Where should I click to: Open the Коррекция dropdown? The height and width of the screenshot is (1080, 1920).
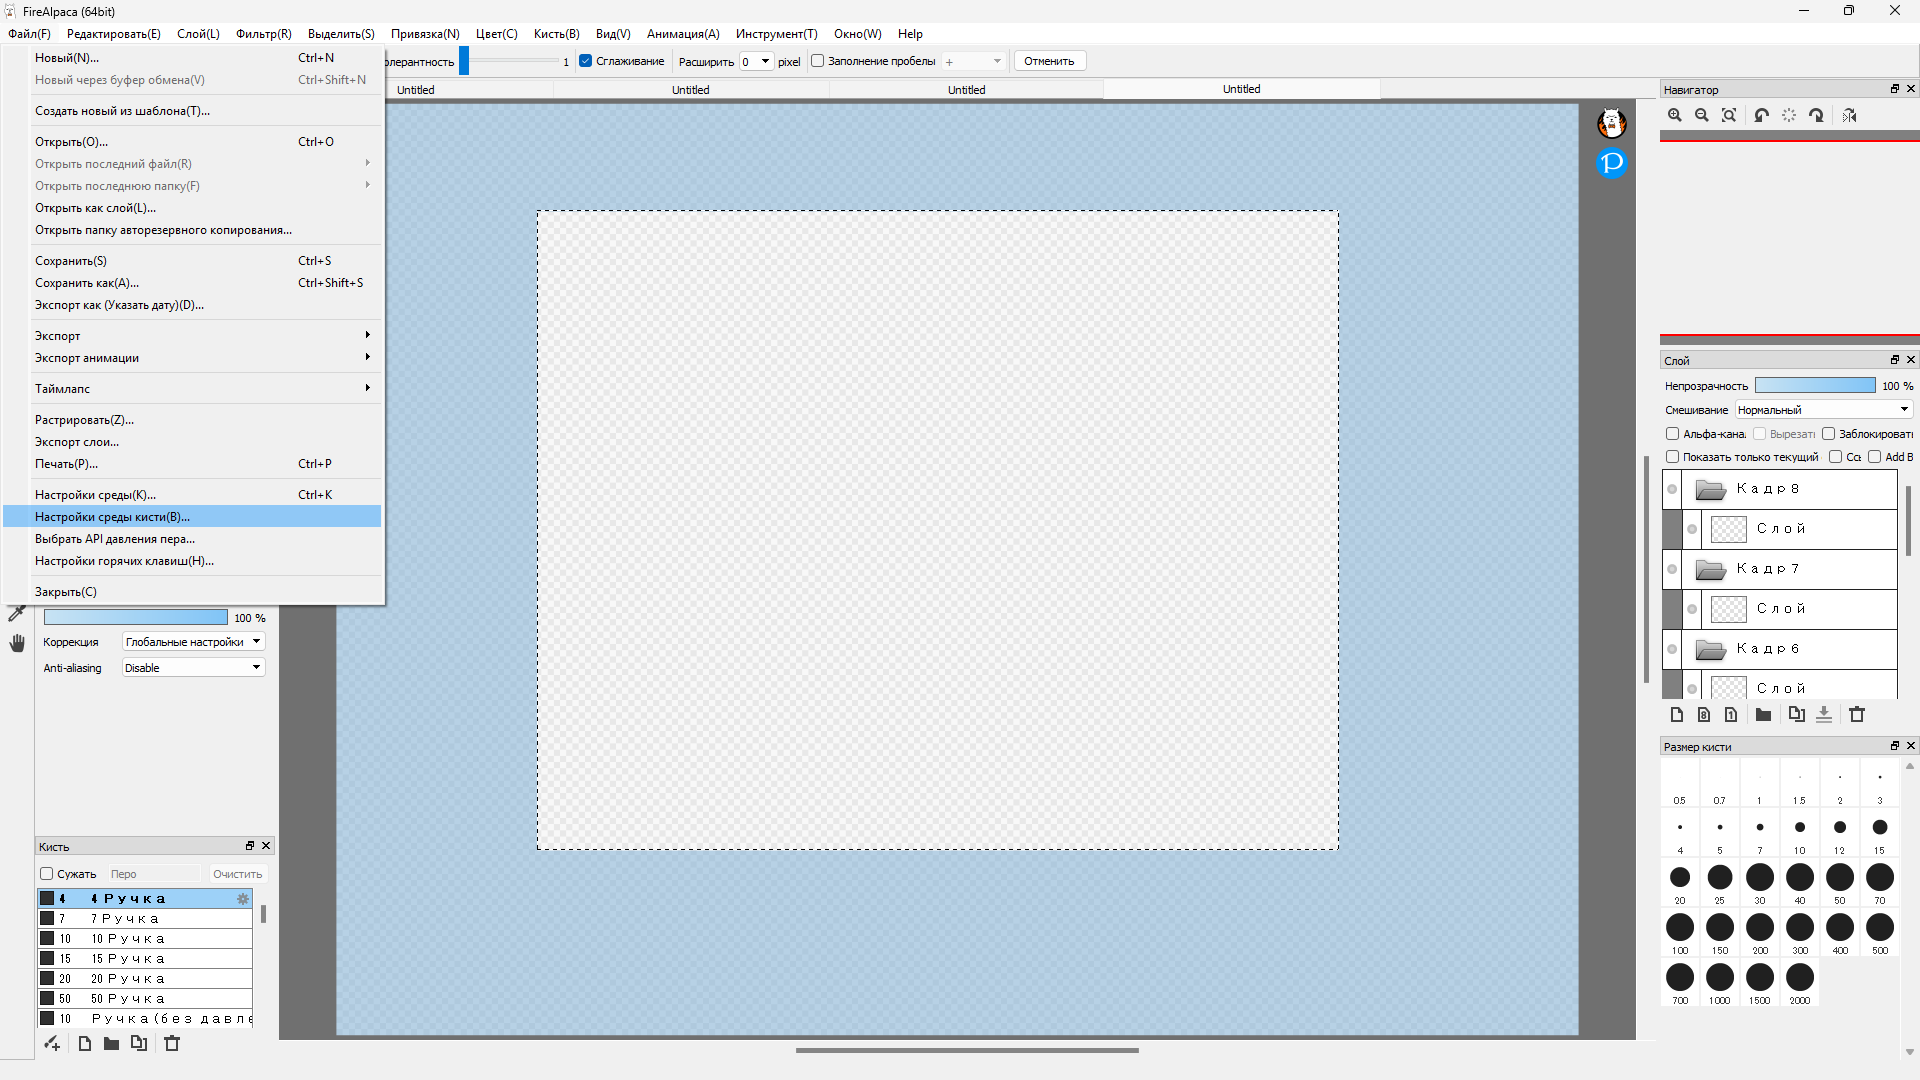(193, 642)
